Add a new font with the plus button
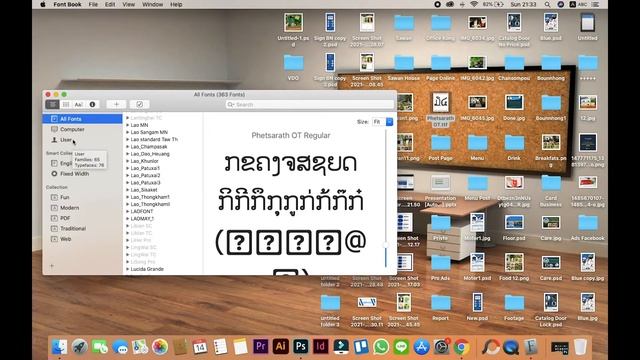Image resolution: width=640 pixels, height=360 pixels. 116,104
